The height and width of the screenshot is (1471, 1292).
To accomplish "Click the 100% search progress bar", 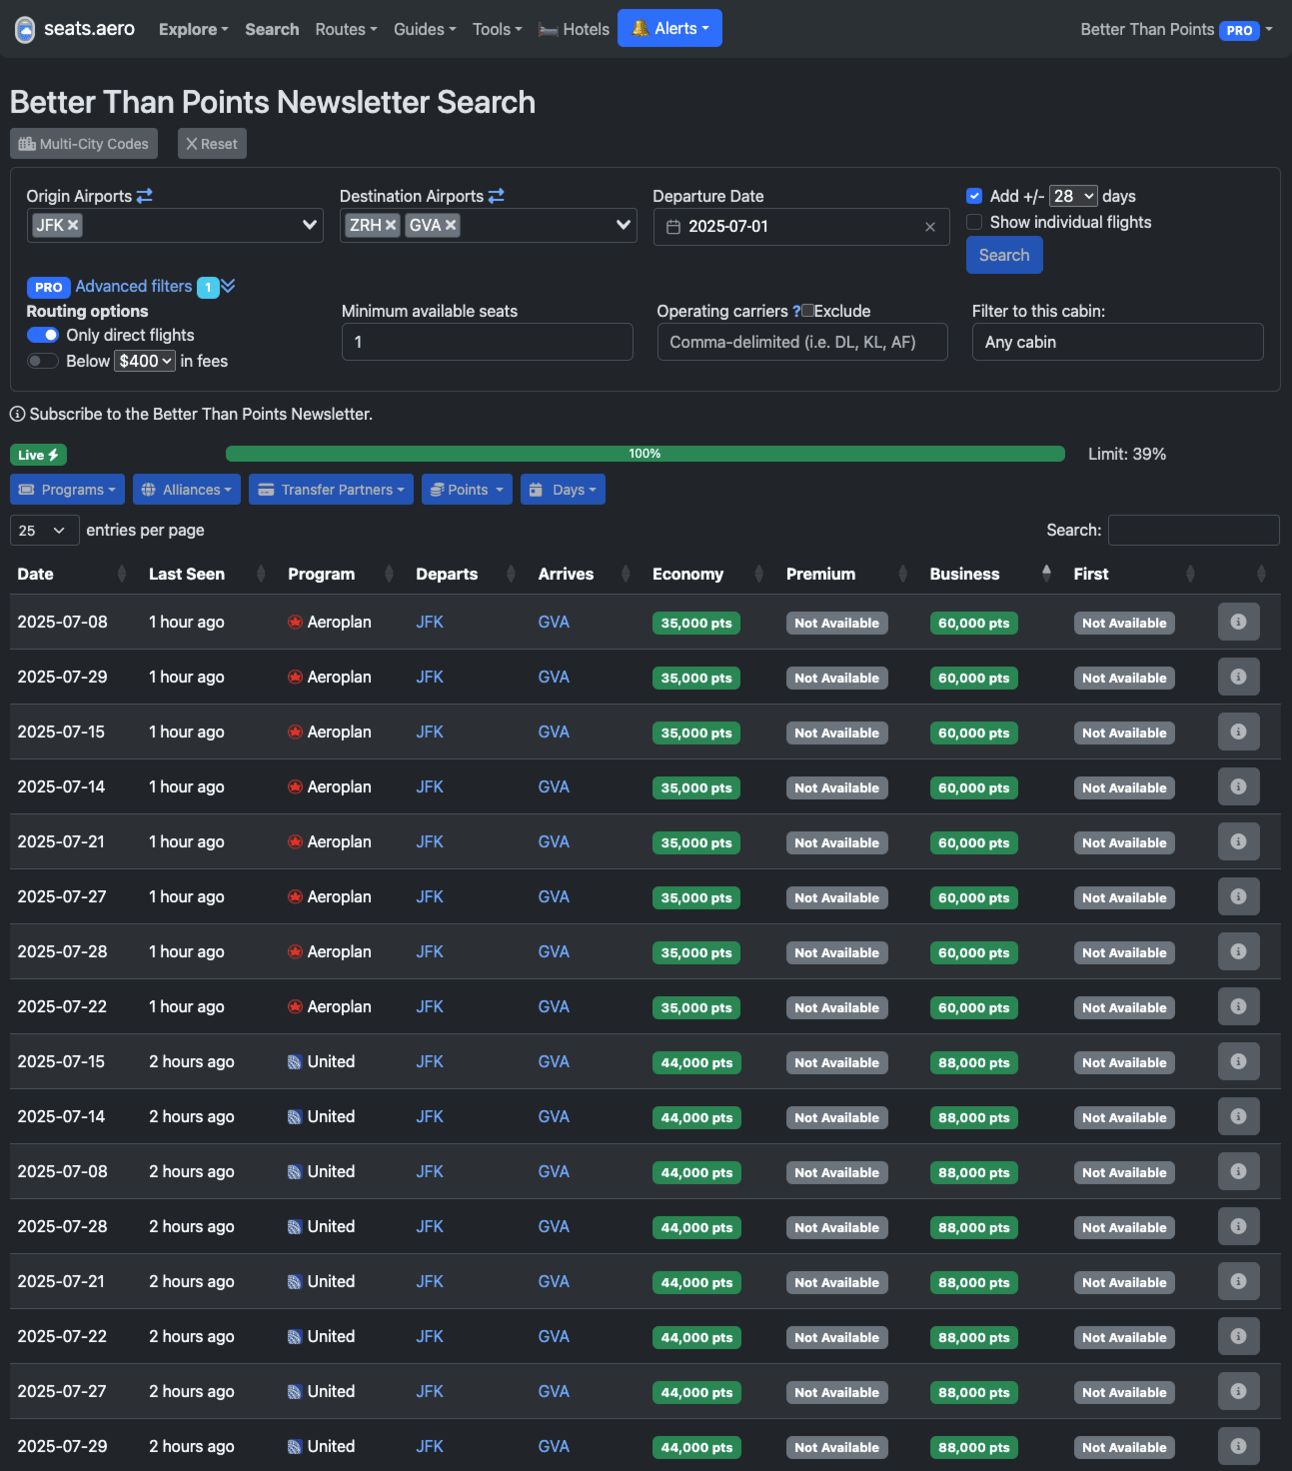I will point(645,454).
